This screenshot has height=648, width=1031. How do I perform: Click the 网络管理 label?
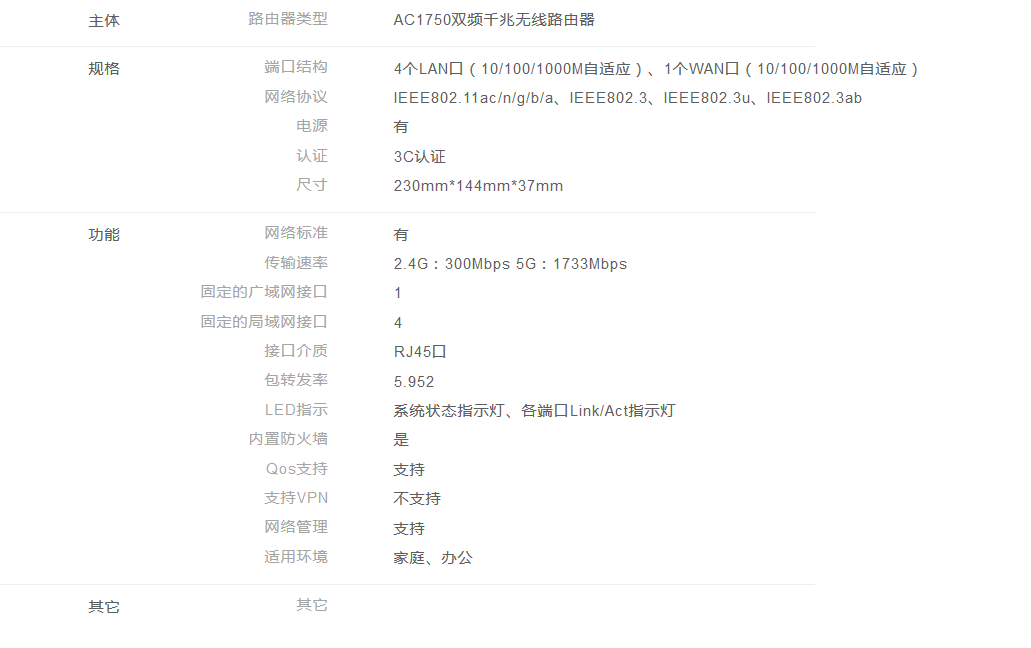[x=295, y=527]
